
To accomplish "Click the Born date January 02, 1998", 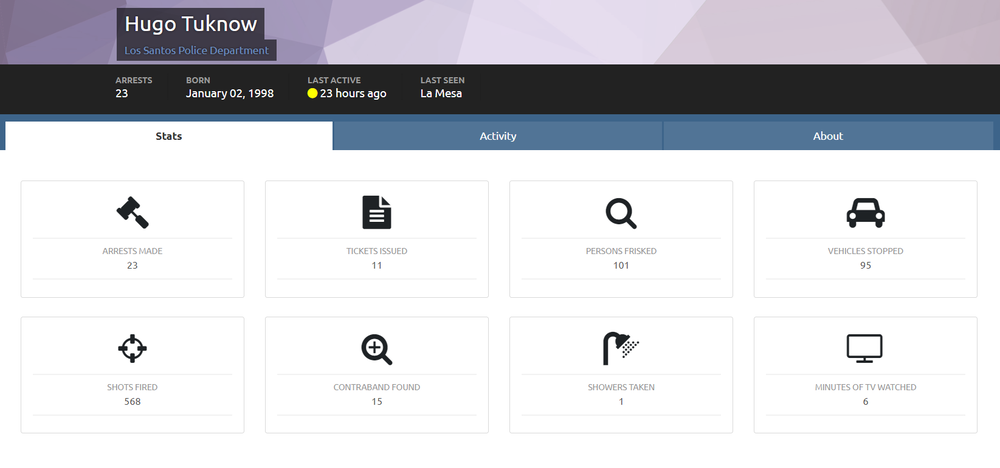I will point(230,94).
